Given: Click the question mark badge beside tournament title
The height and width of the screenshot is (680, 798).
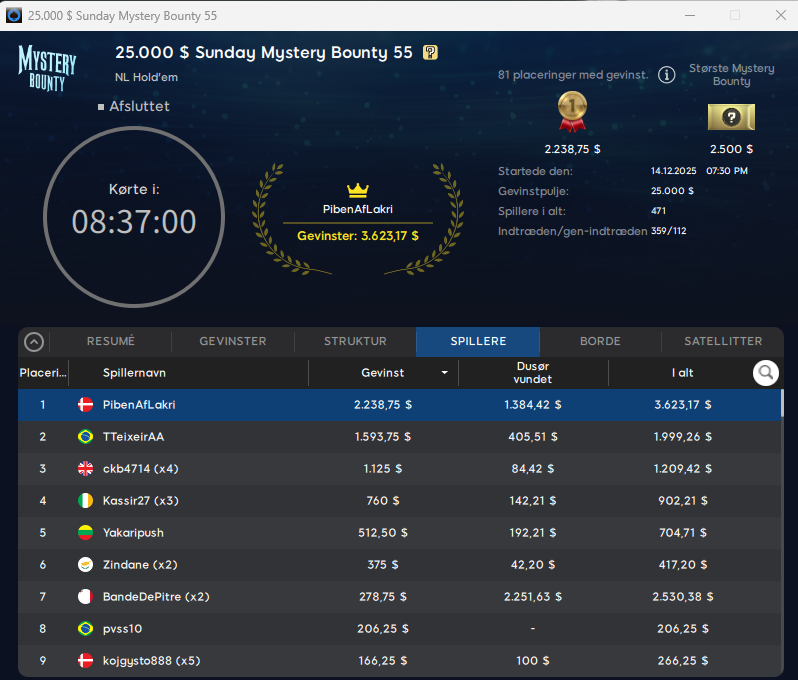Looking at the screenshot, I should (430, 53).
